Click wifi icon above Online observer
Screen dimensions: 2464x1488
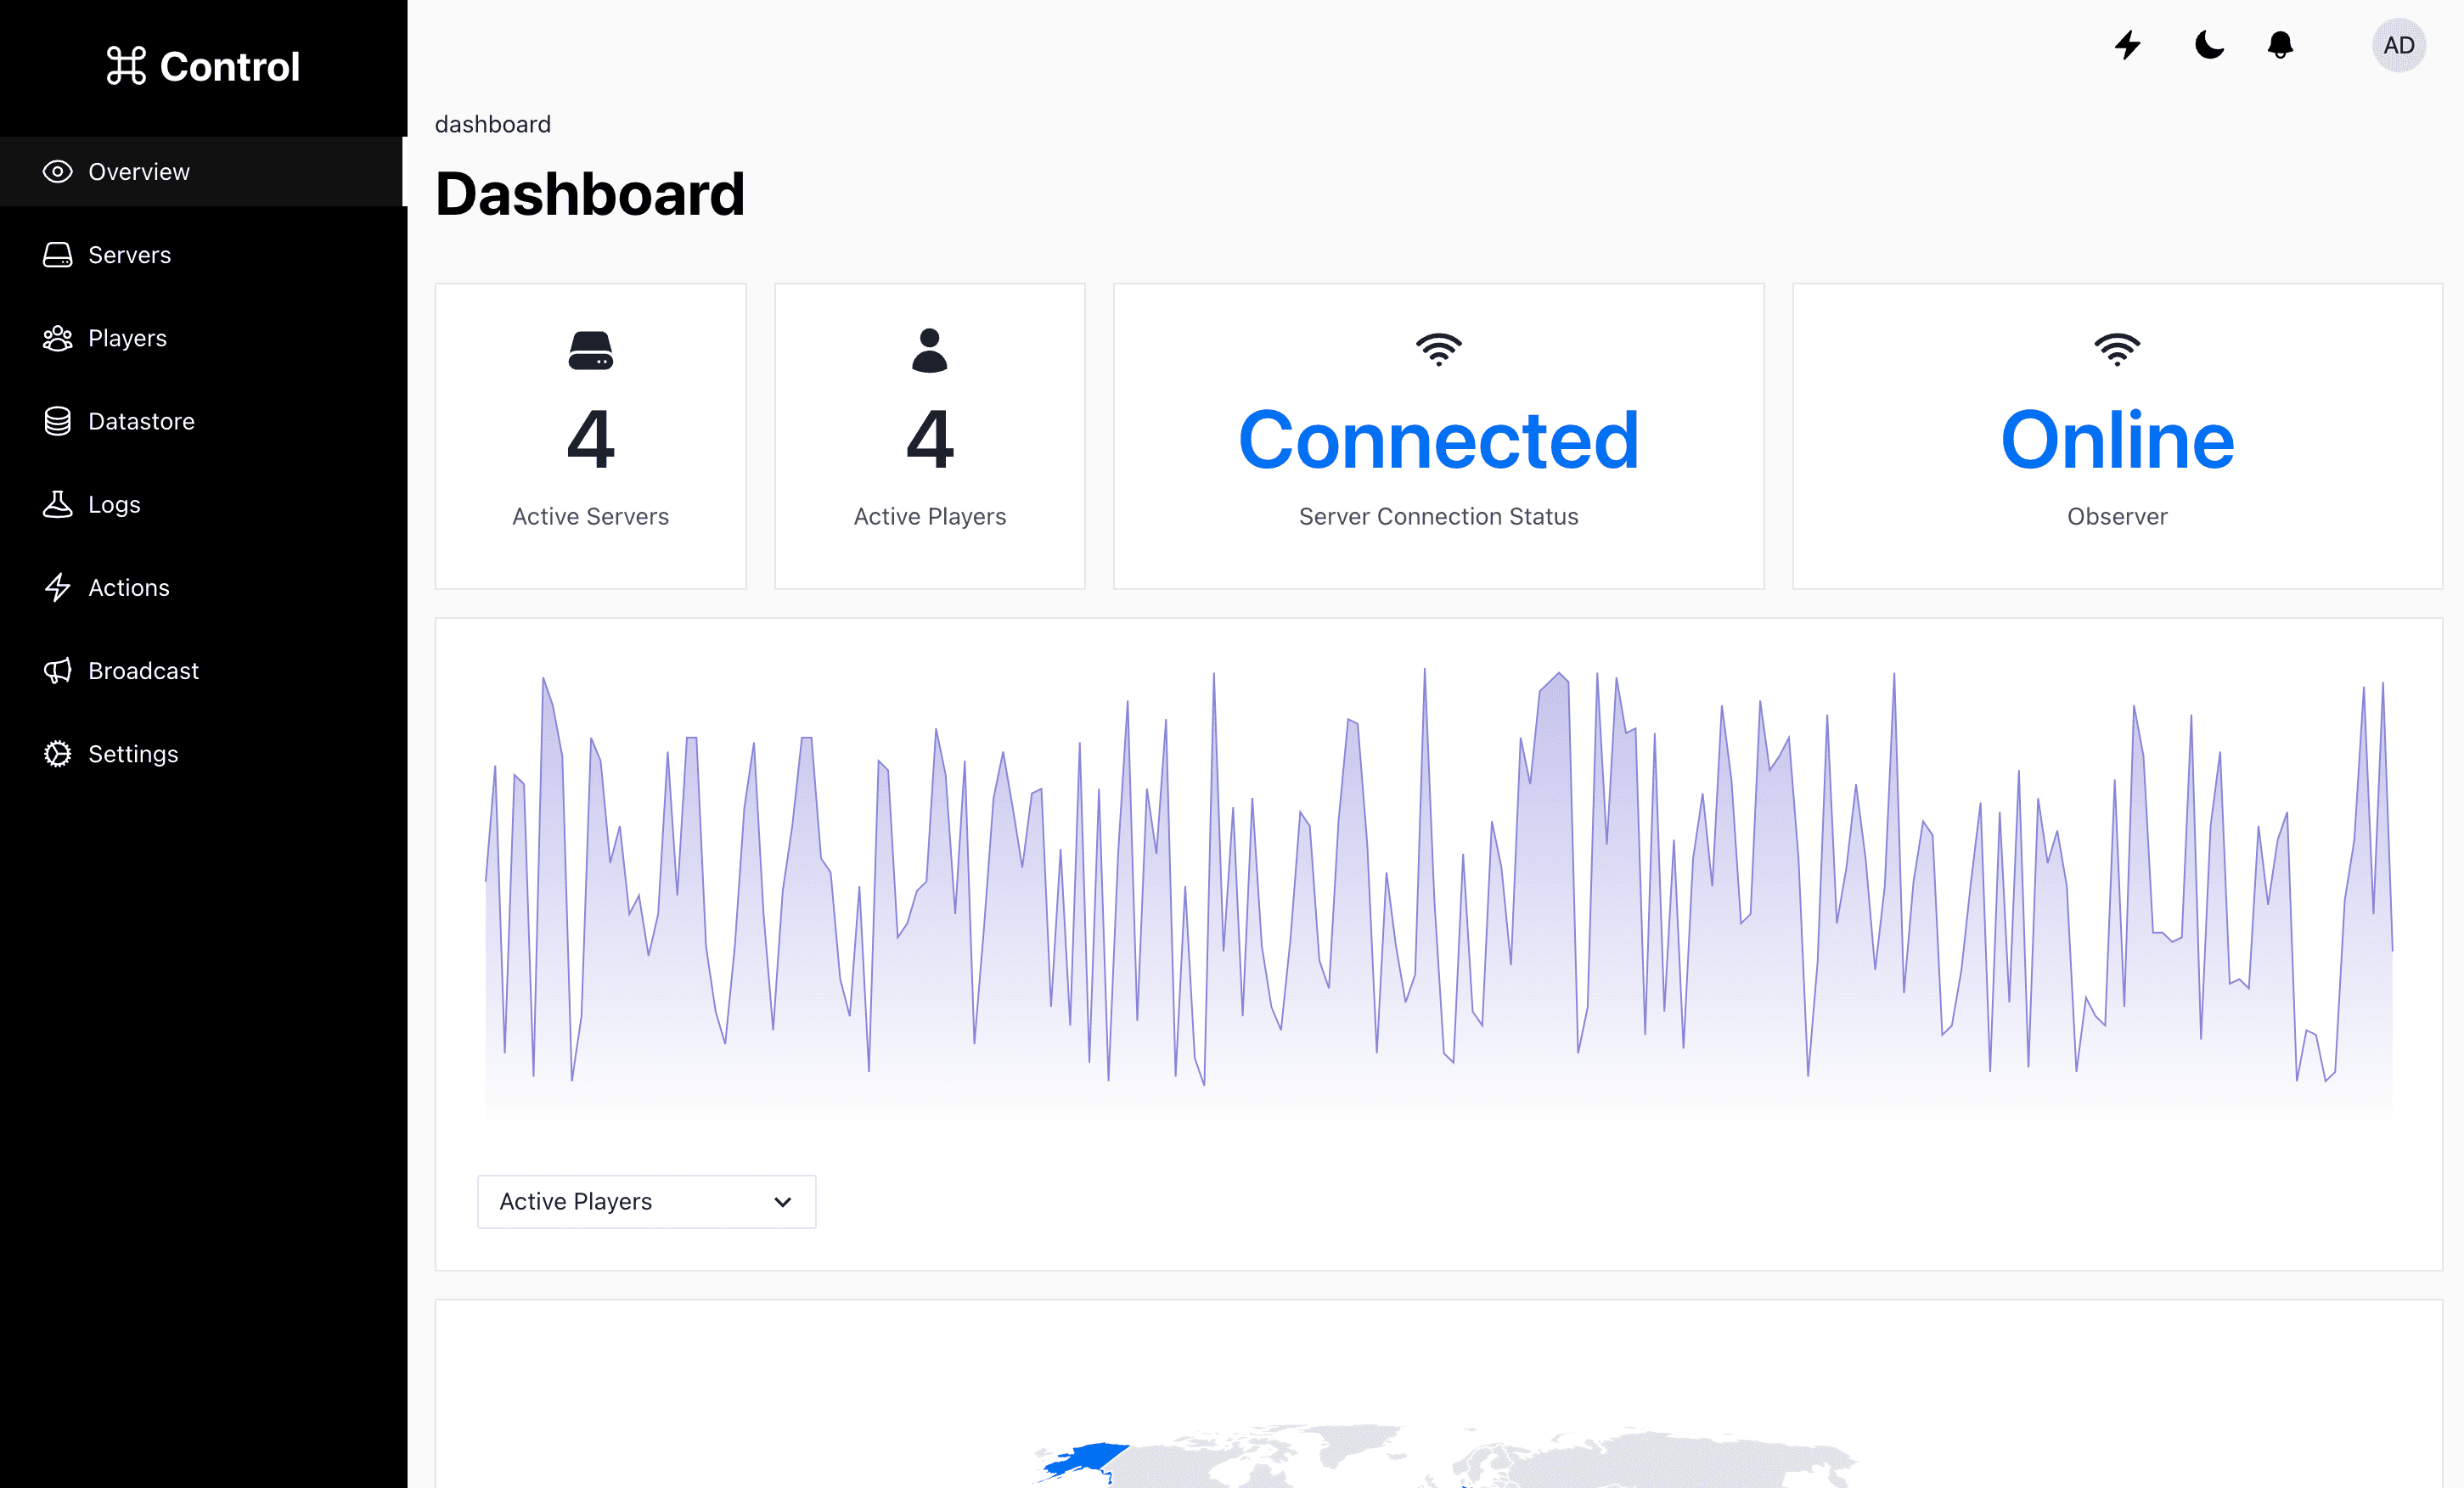click(2117, 349)
